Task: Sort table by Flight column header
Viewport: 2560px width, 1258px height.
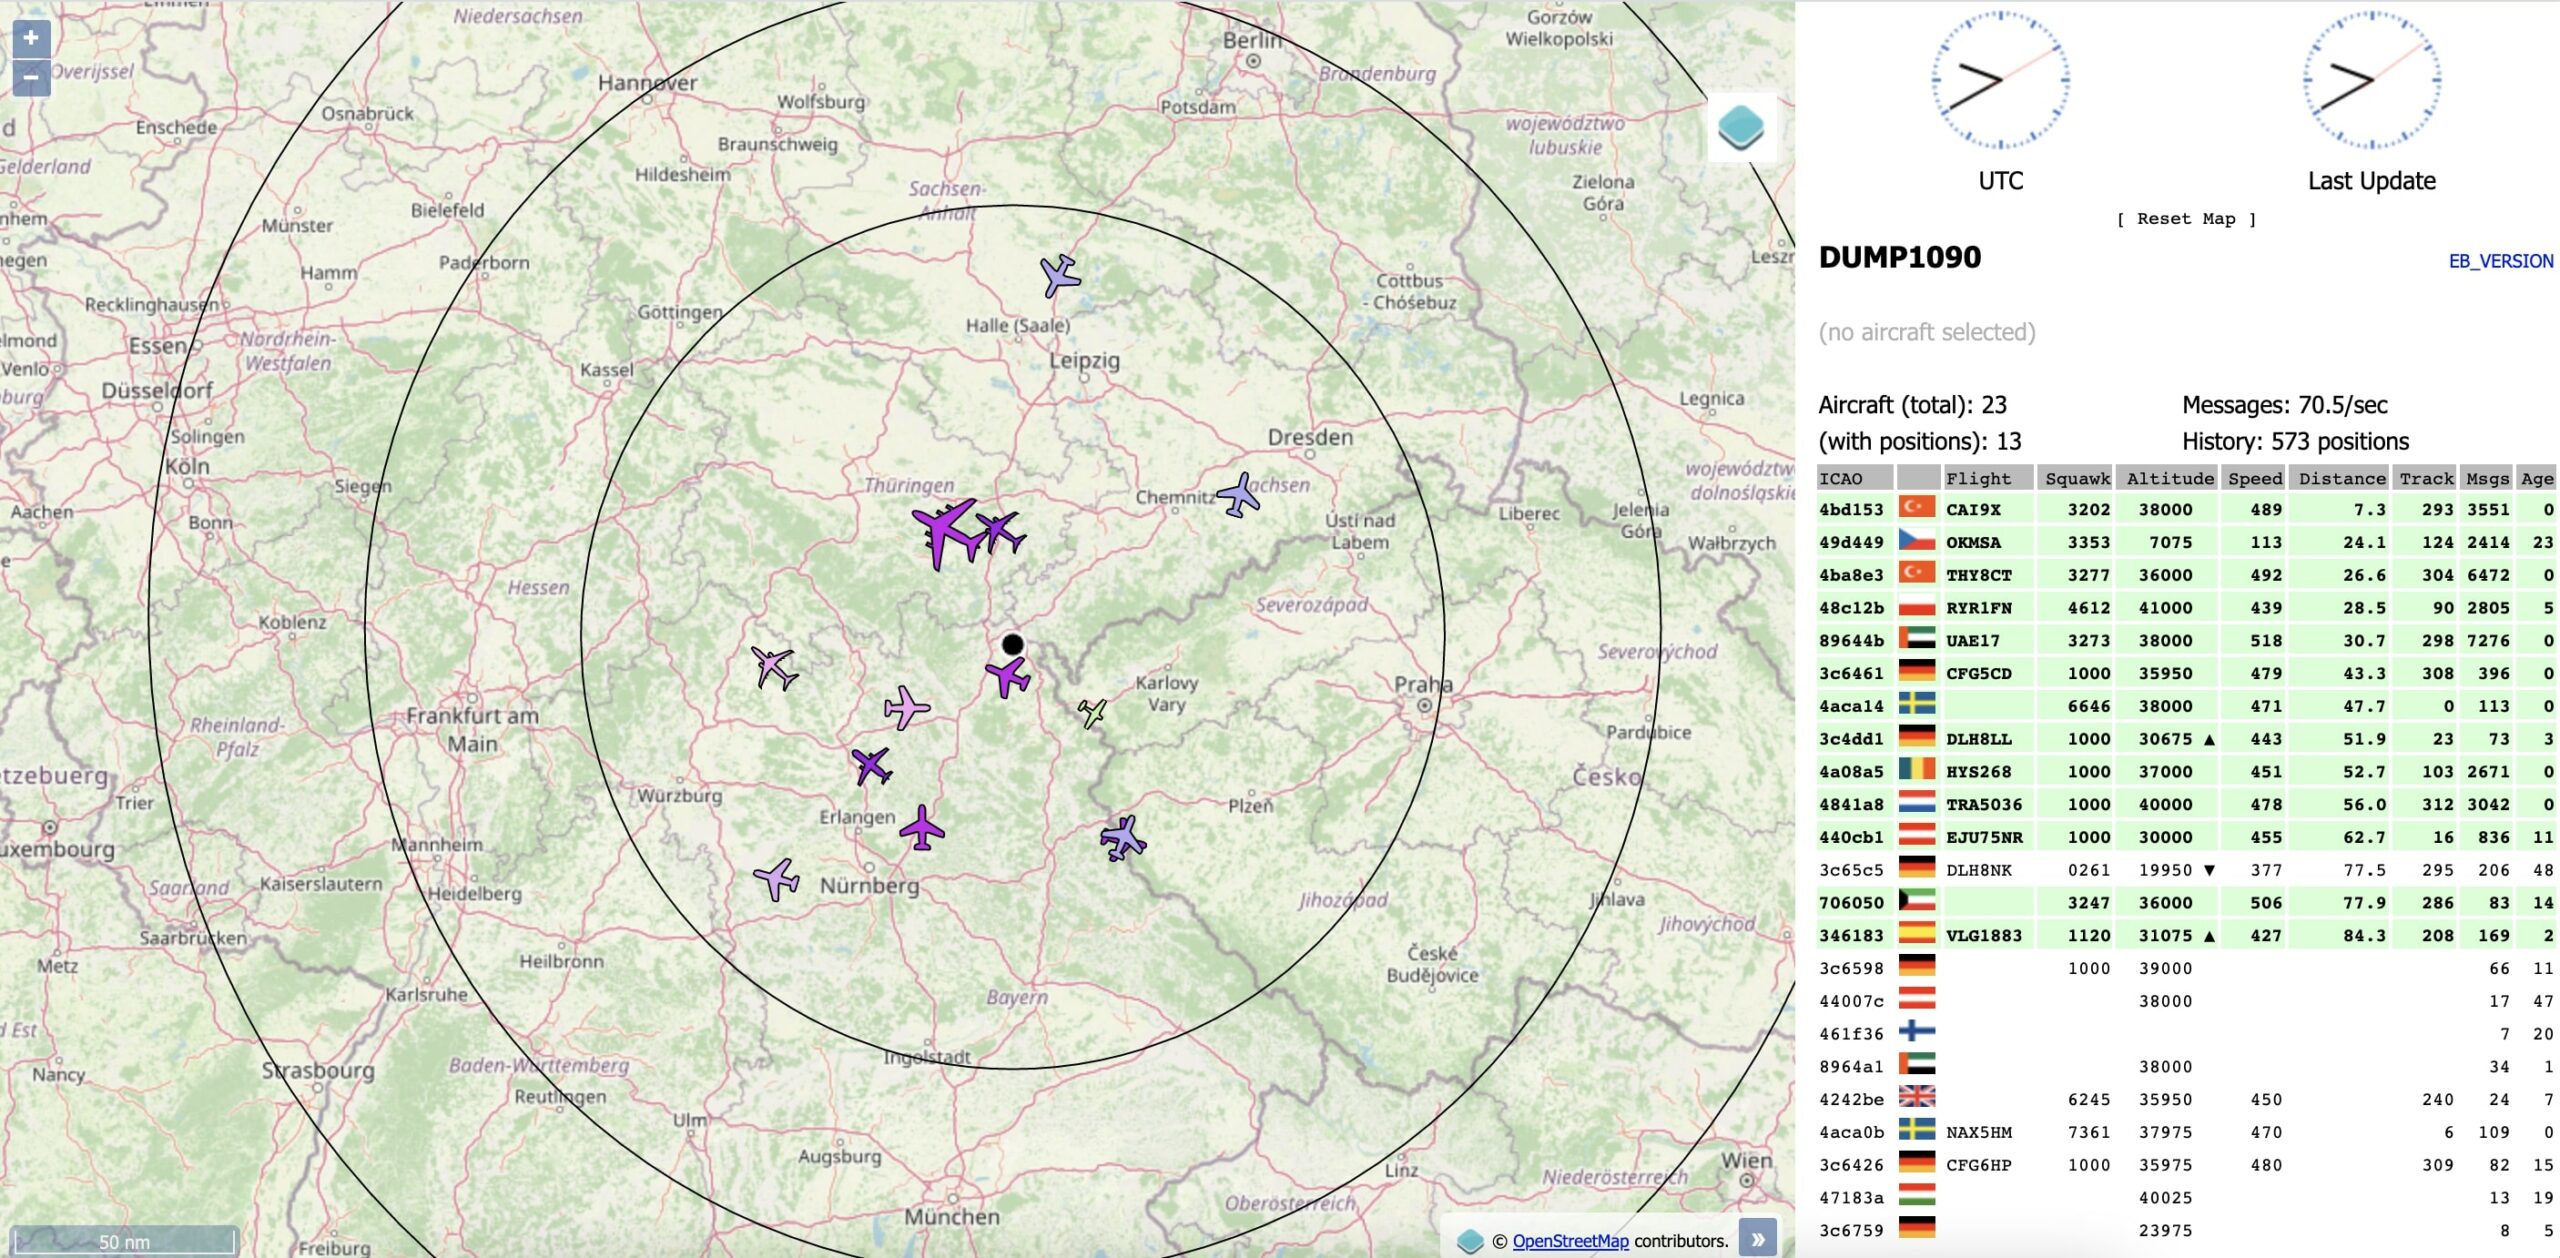Action: pyautogui.click(x=1988, y=478)
